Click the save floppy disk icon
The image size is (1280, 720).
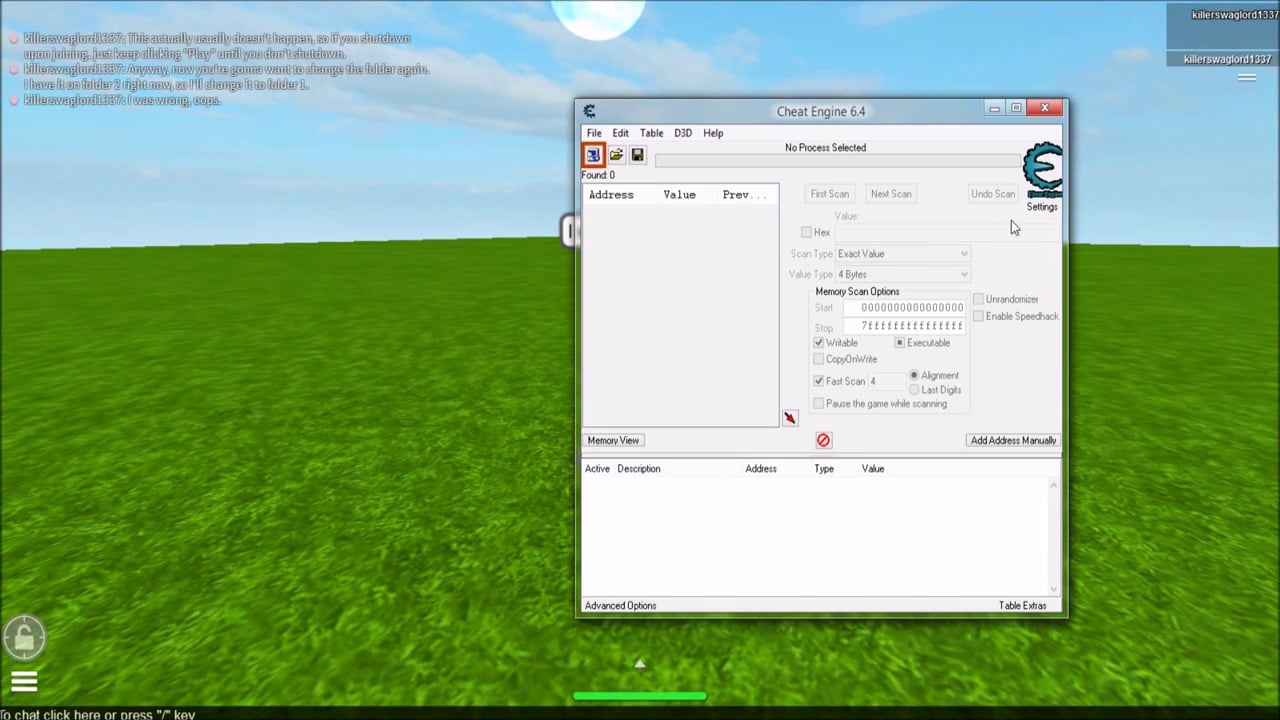(637, 155)
